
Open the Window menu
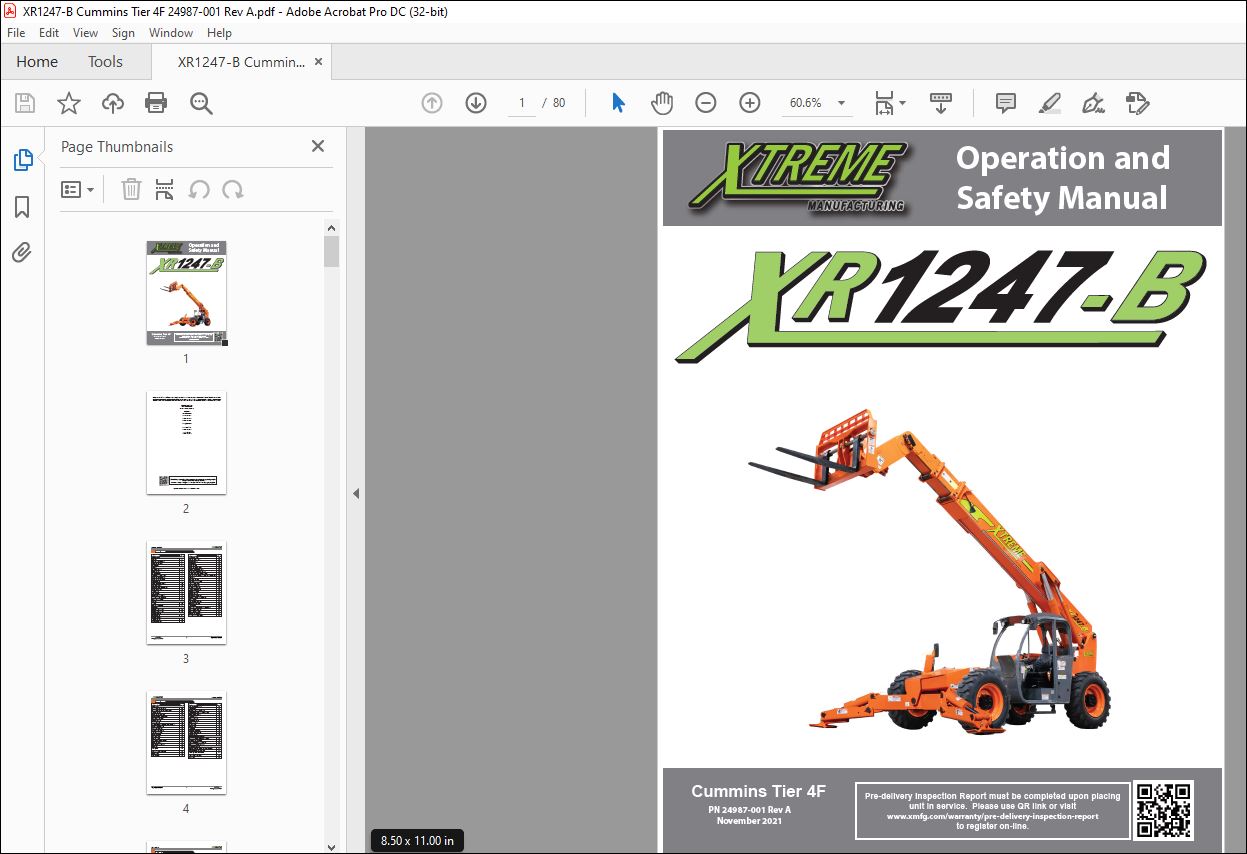(x=171, y=33)
